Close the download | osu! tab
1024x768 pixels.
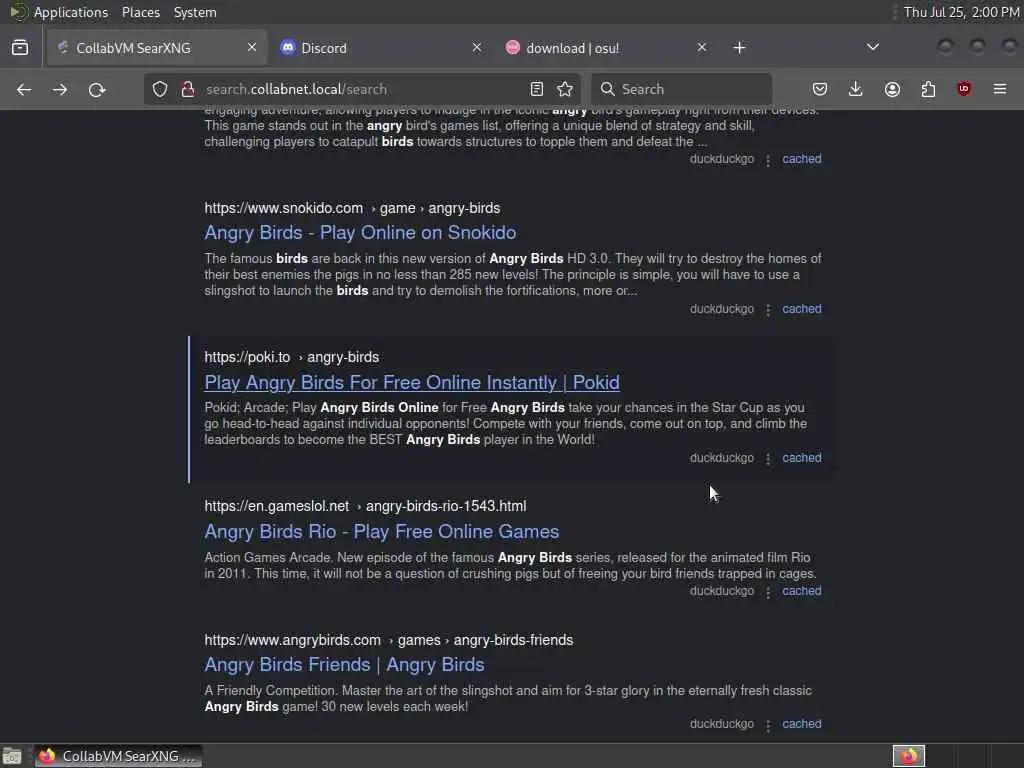[x=701, y=48]
